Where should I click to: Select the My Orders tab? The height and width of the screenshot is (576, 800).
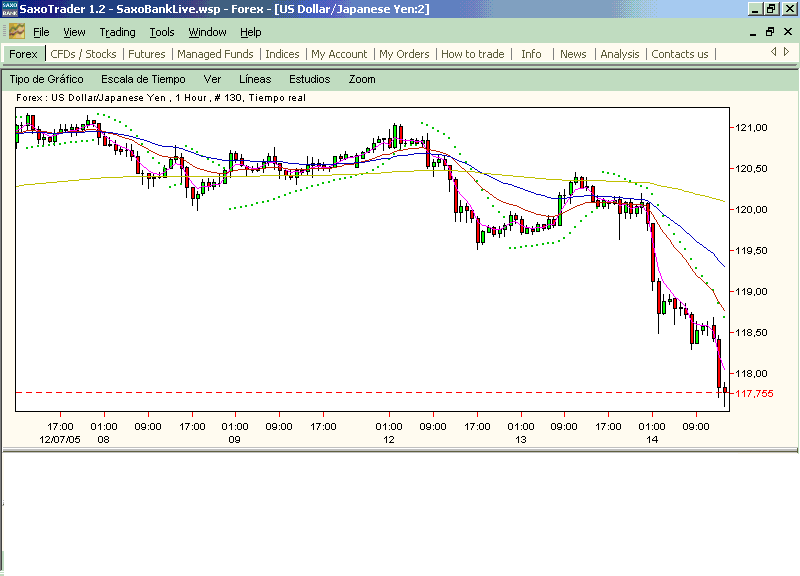pyautogui.click(x=404, y=54)
